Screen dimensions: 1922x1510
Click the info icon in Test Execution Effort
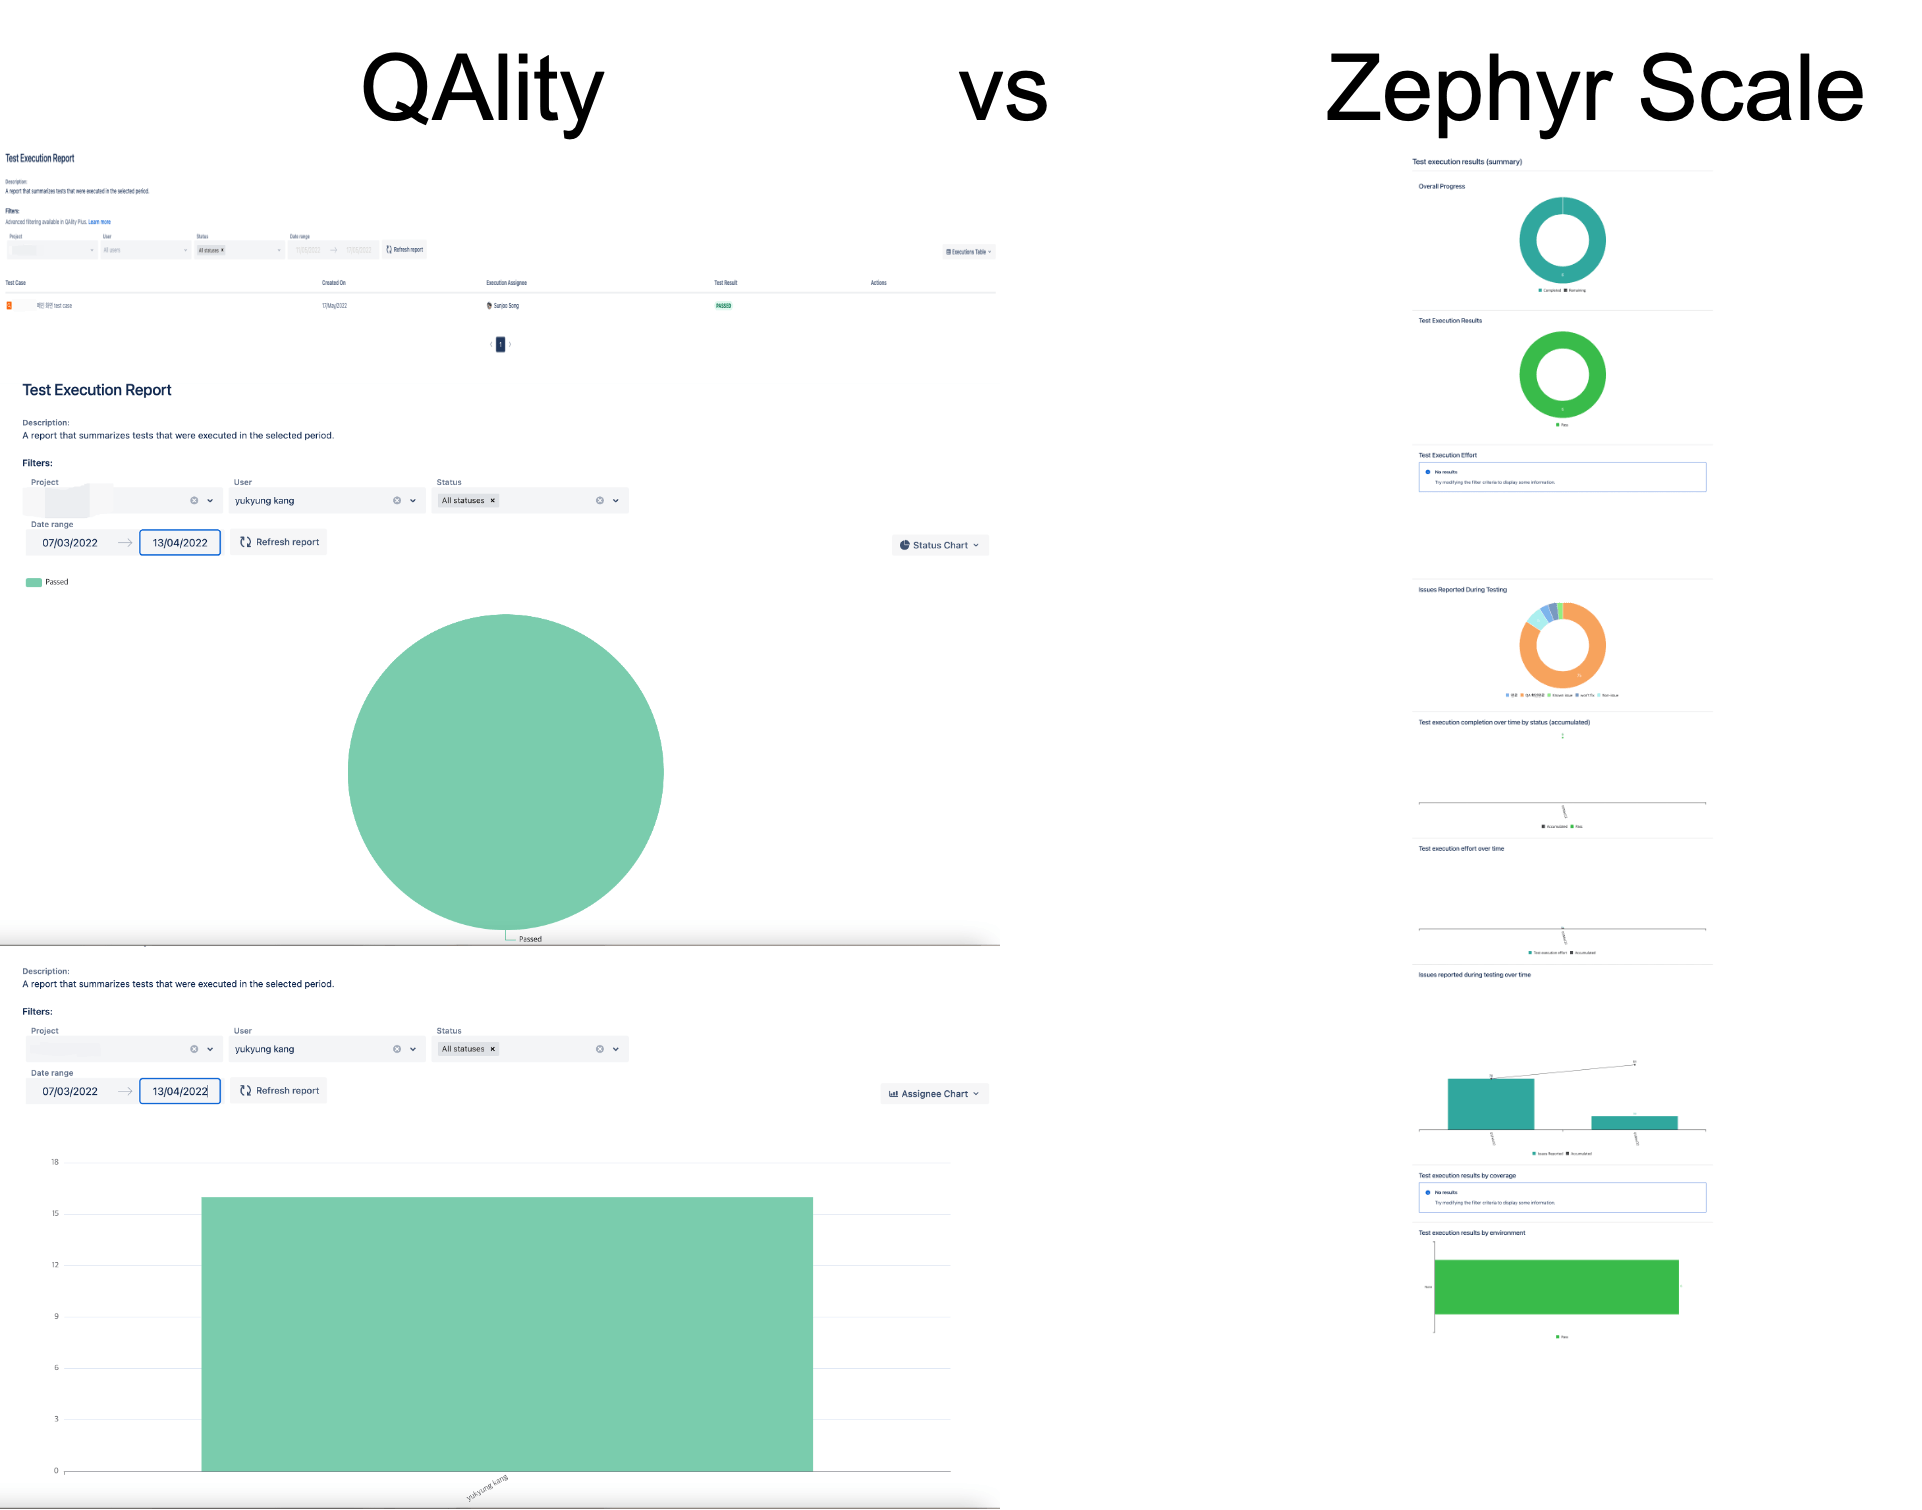(x=1427, y=472)
